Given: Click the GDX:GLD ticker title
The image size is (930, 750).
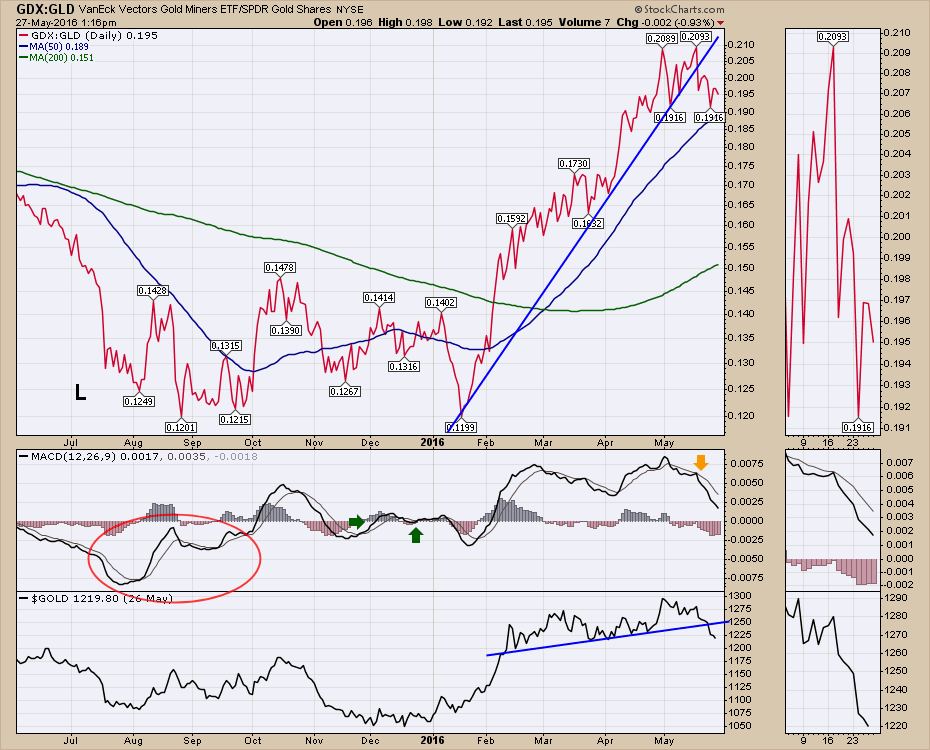Looking at the screenshot, I should 45,9.
